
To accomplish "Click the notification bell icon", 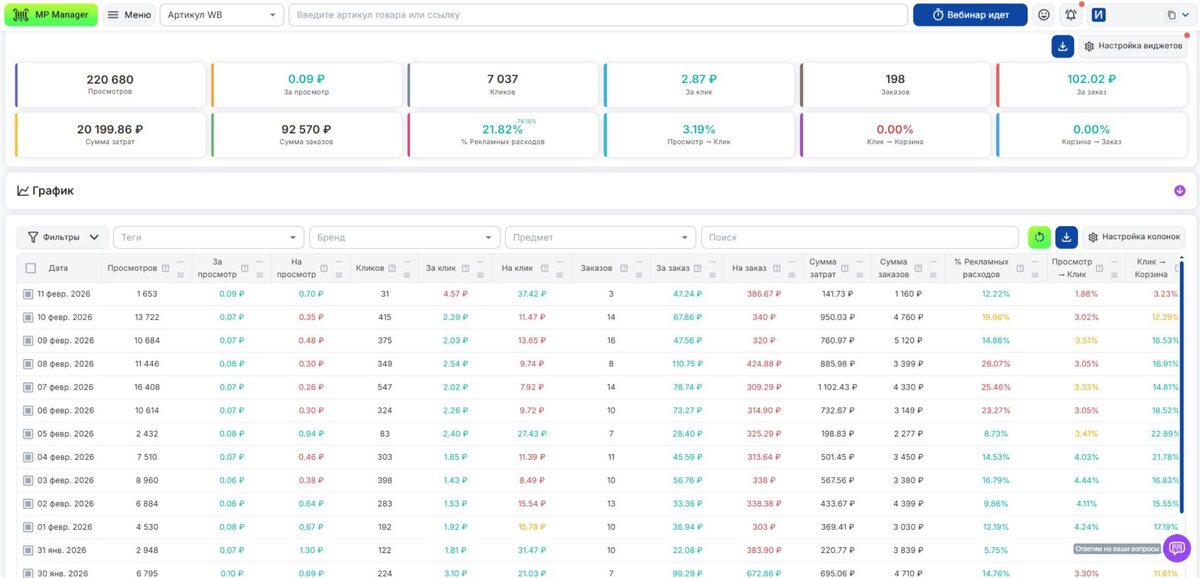I will coord(1071,15).
